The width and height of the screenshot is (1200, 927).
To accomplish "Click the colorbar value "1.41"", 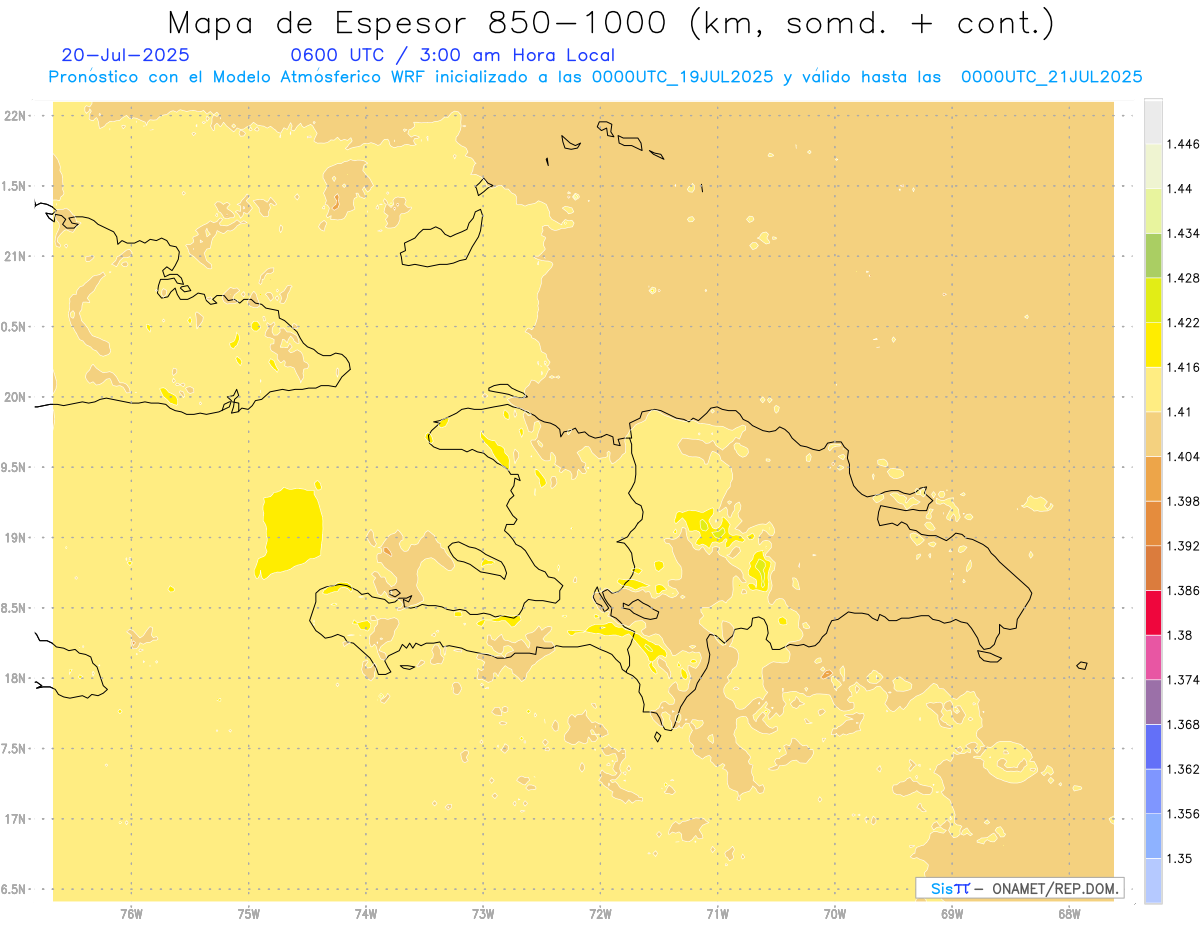I will coord(1180,412).
